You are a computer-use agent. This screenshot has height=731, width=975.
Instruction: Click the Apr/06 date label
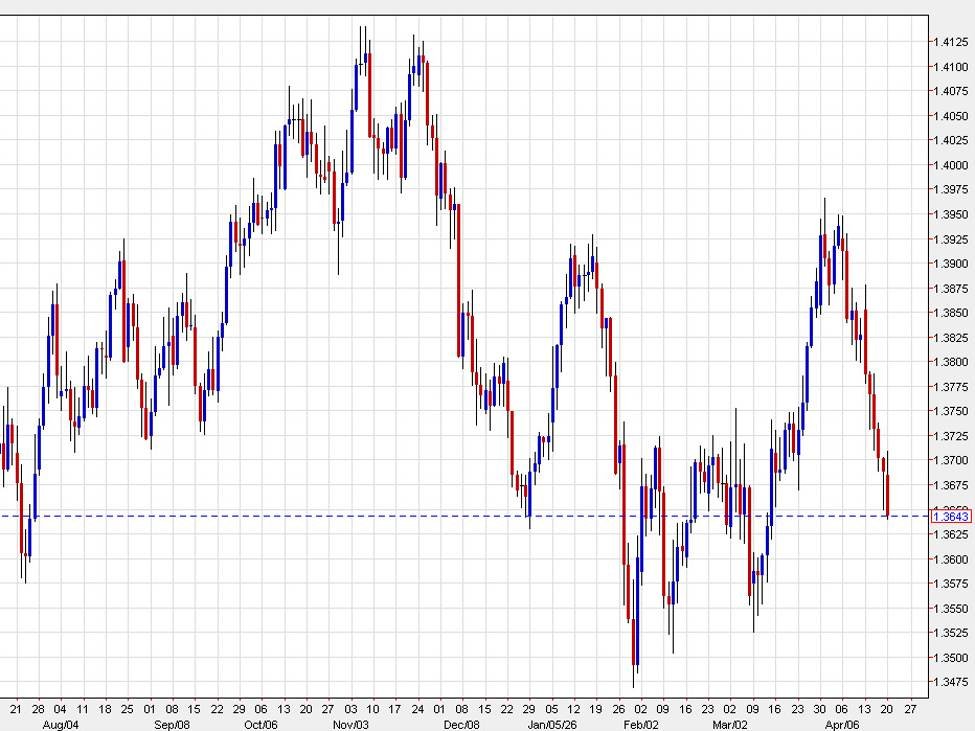tap(841, 723)
